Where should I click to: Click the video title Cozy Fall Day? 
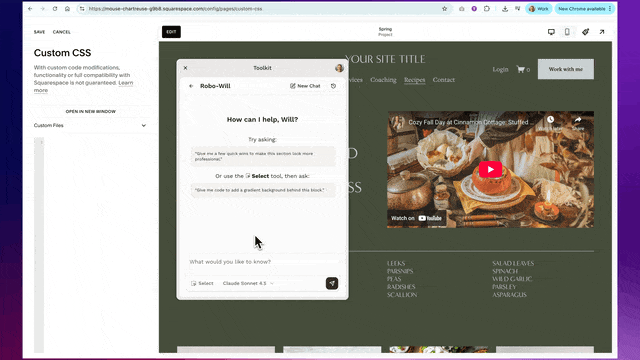tap(468, 122)
